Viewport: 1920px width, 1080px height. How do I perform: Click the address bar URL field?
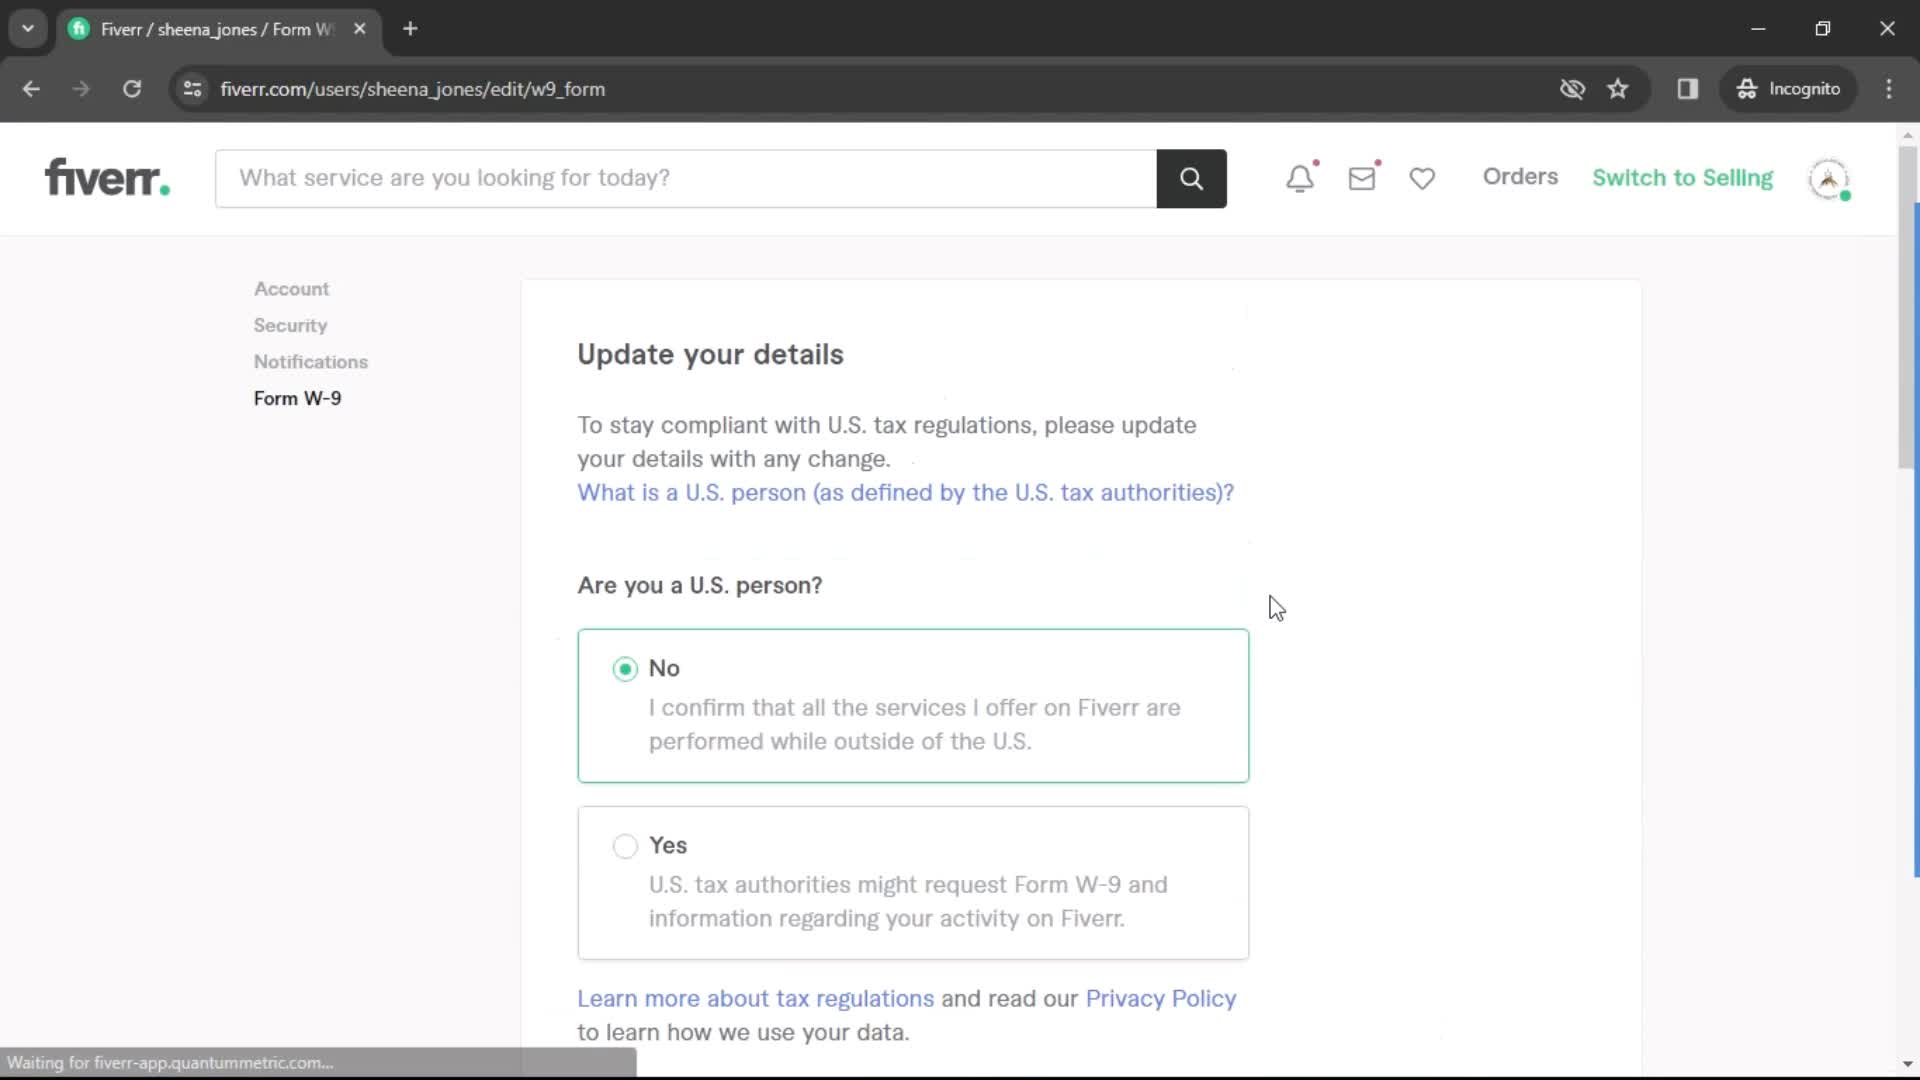413,88
